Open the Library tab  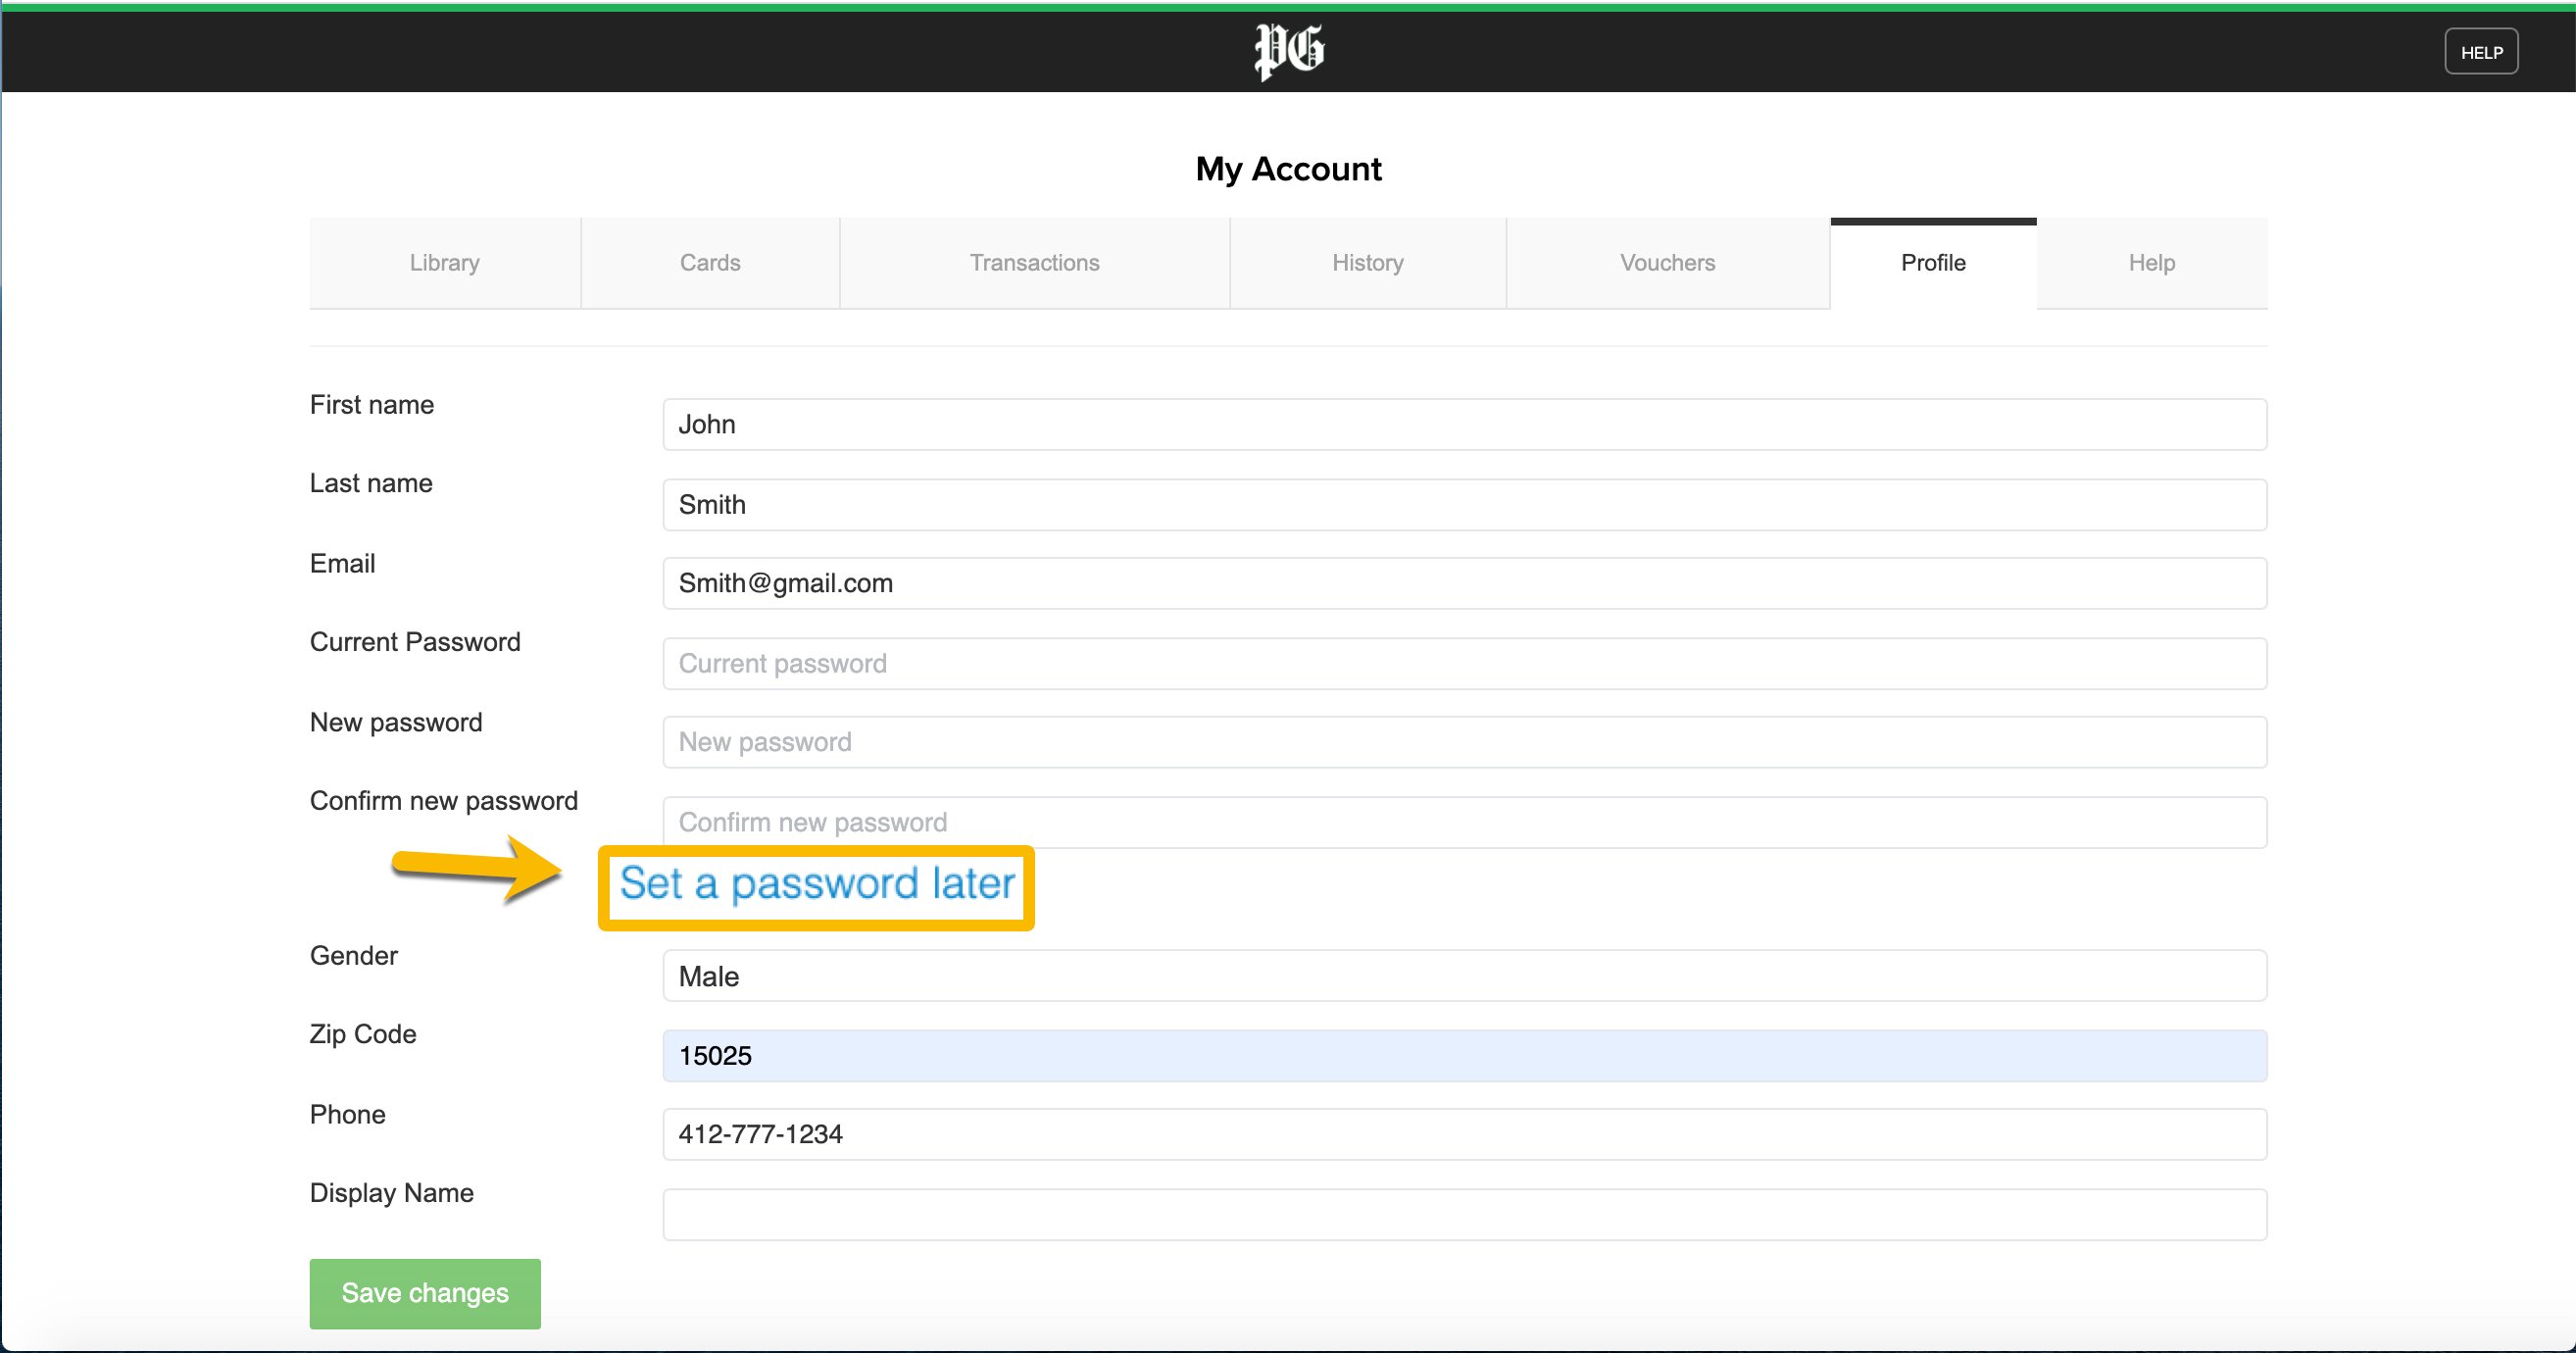pos(444,263)
